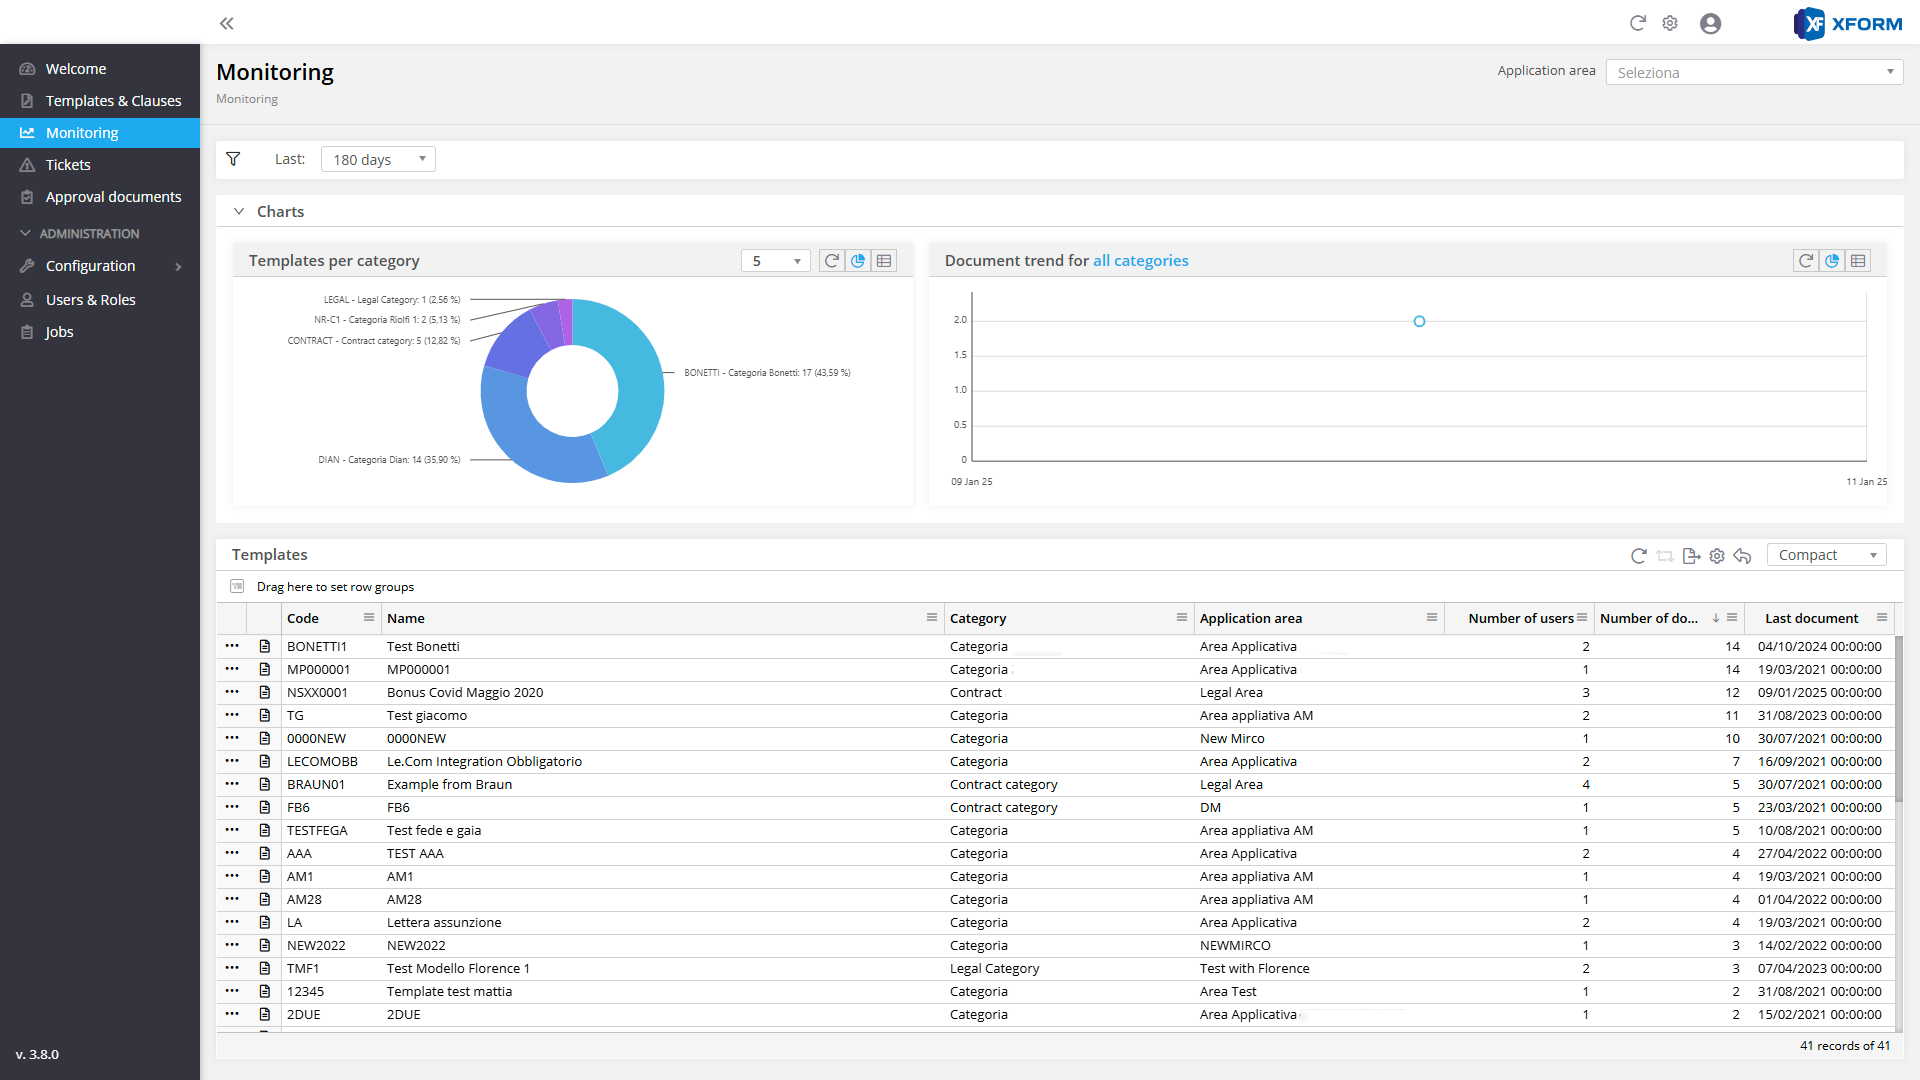This screenshot has width=1920, height=1080.
Task: Open row actions menu for TMF1
Action: coord(232,968)
